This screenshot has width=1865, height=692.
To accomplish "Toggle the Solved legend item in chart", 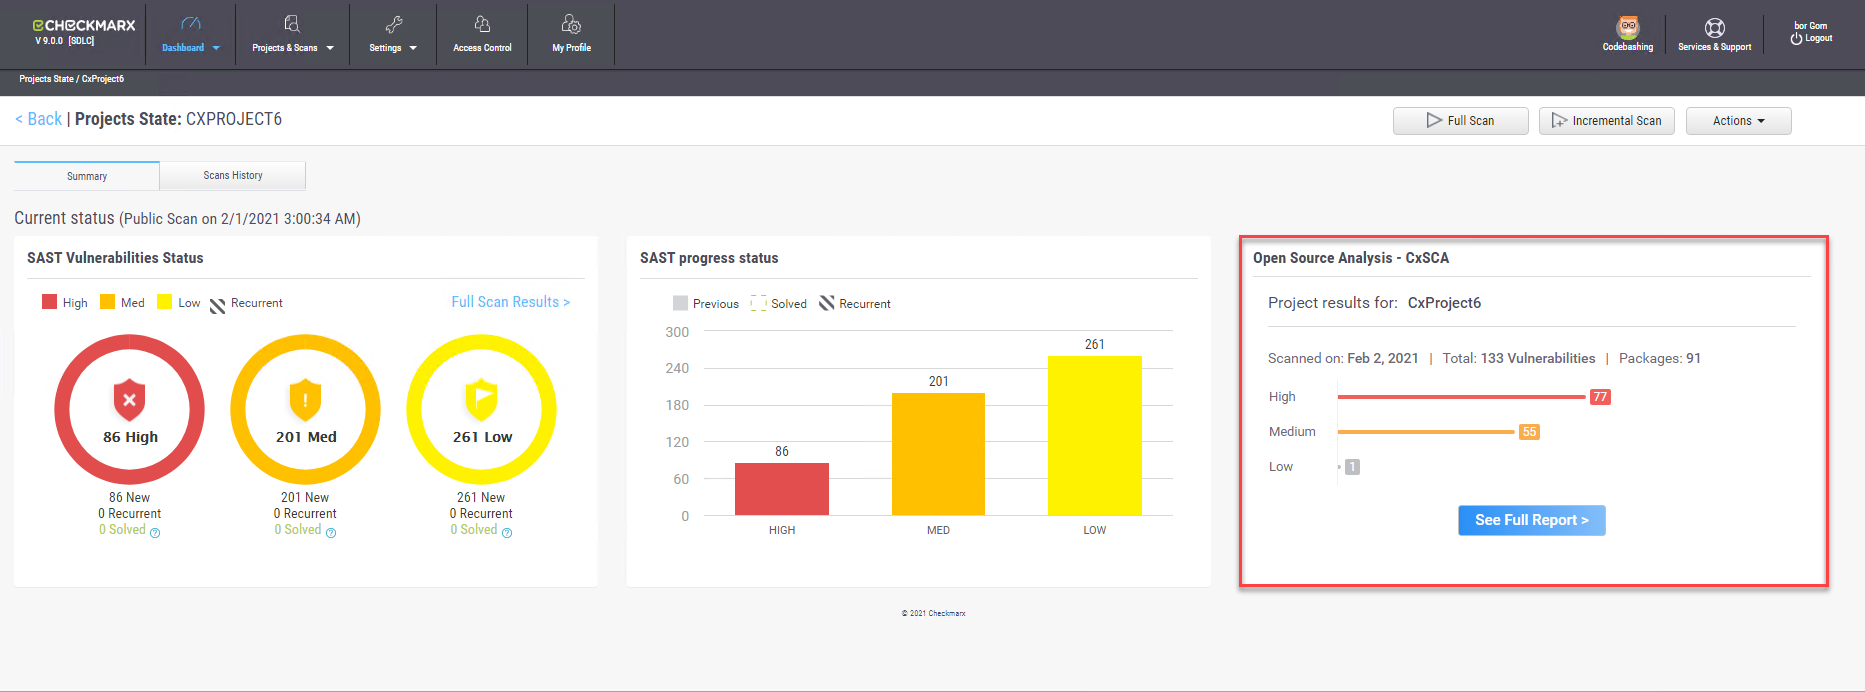I will pyautogui.click(x=779, y=304).
